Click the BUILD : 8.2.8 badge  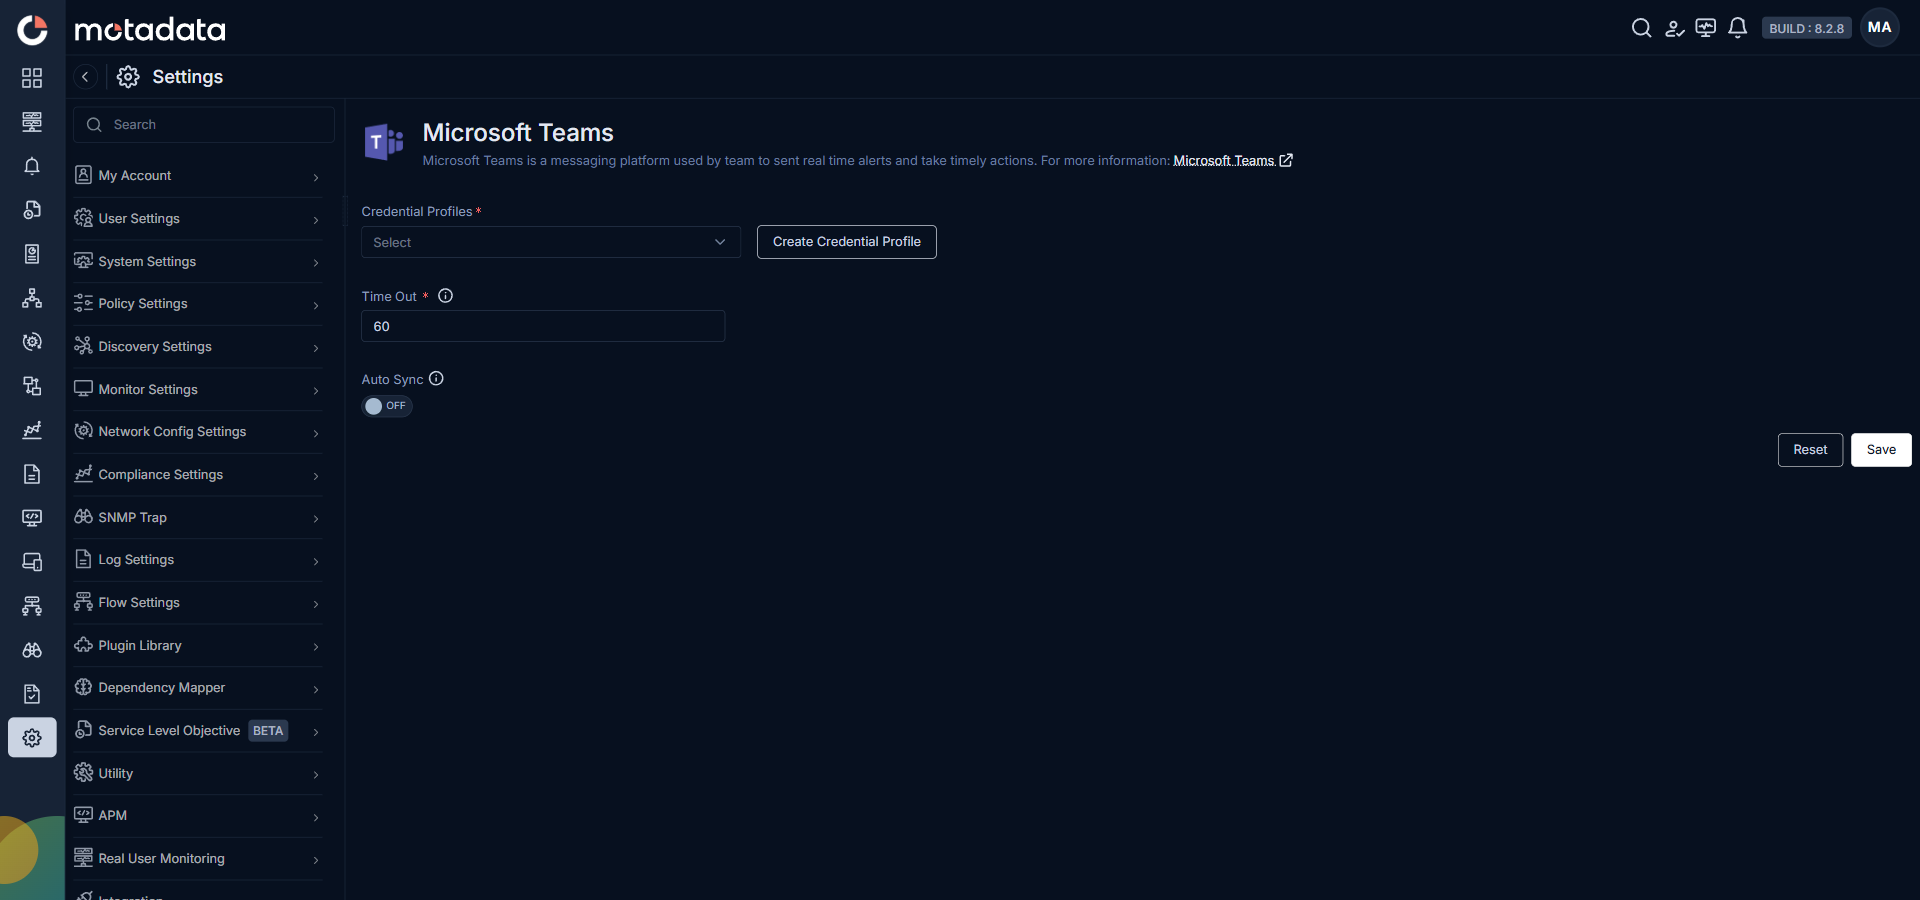(1807, 28)
